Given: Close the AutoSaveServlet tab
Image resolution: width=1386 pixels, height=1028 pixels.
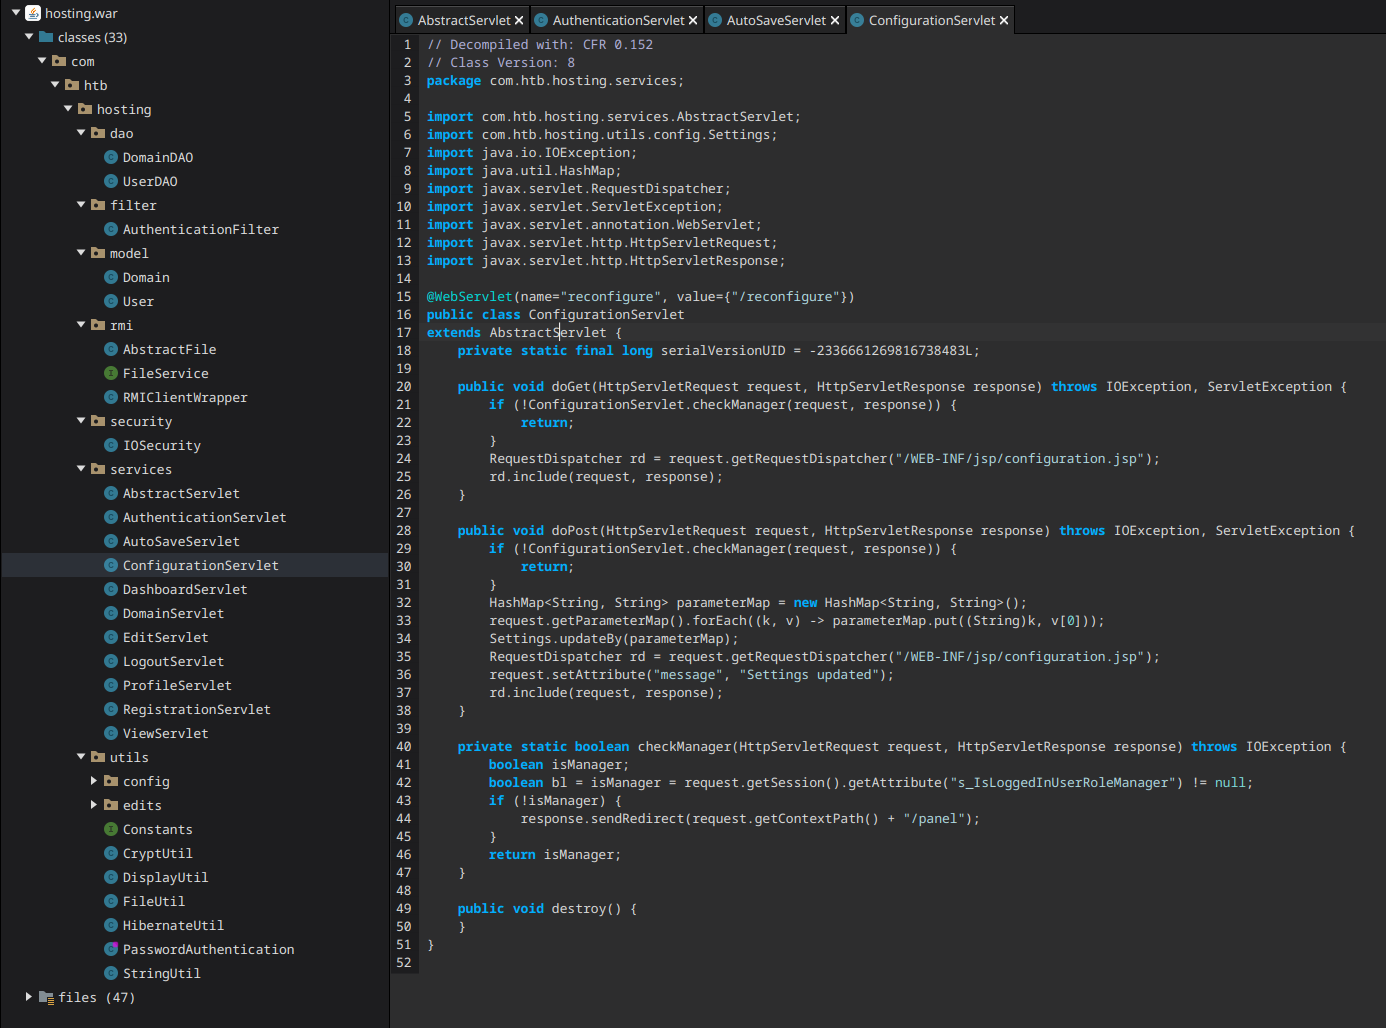Looking at the screenshot, I should [835, 20].
